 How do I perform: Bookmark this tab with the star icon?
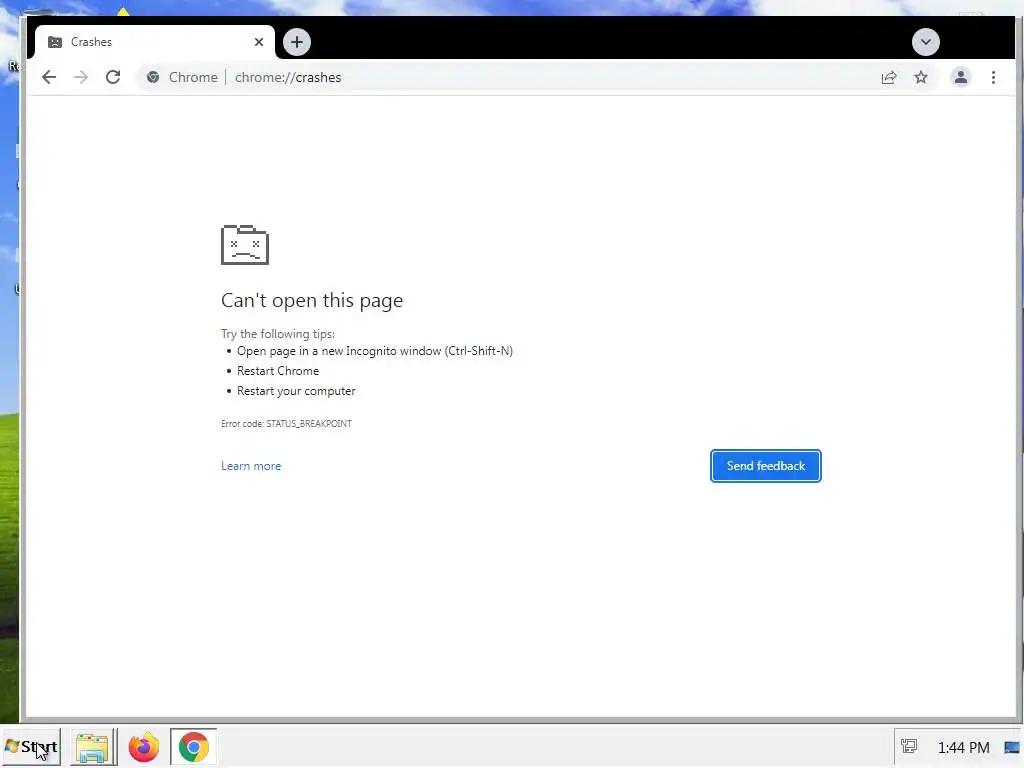click(x=921, y=78)
